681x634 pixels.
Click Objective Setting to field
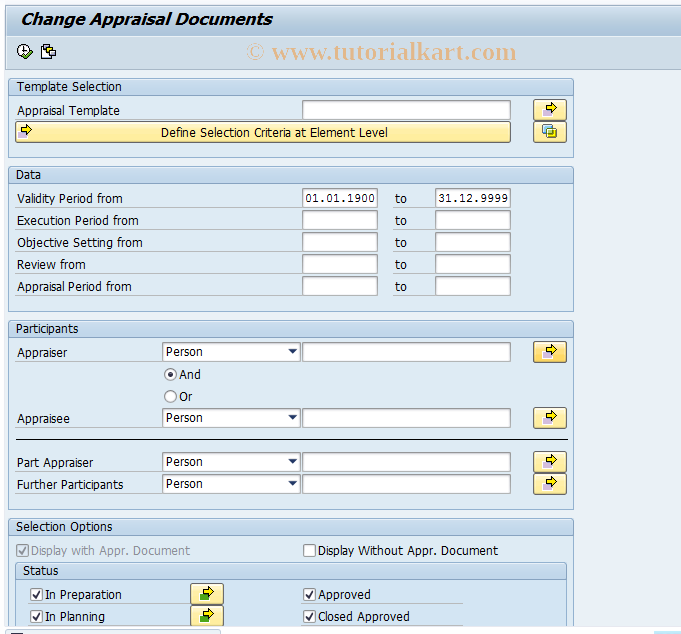[473, 242]
